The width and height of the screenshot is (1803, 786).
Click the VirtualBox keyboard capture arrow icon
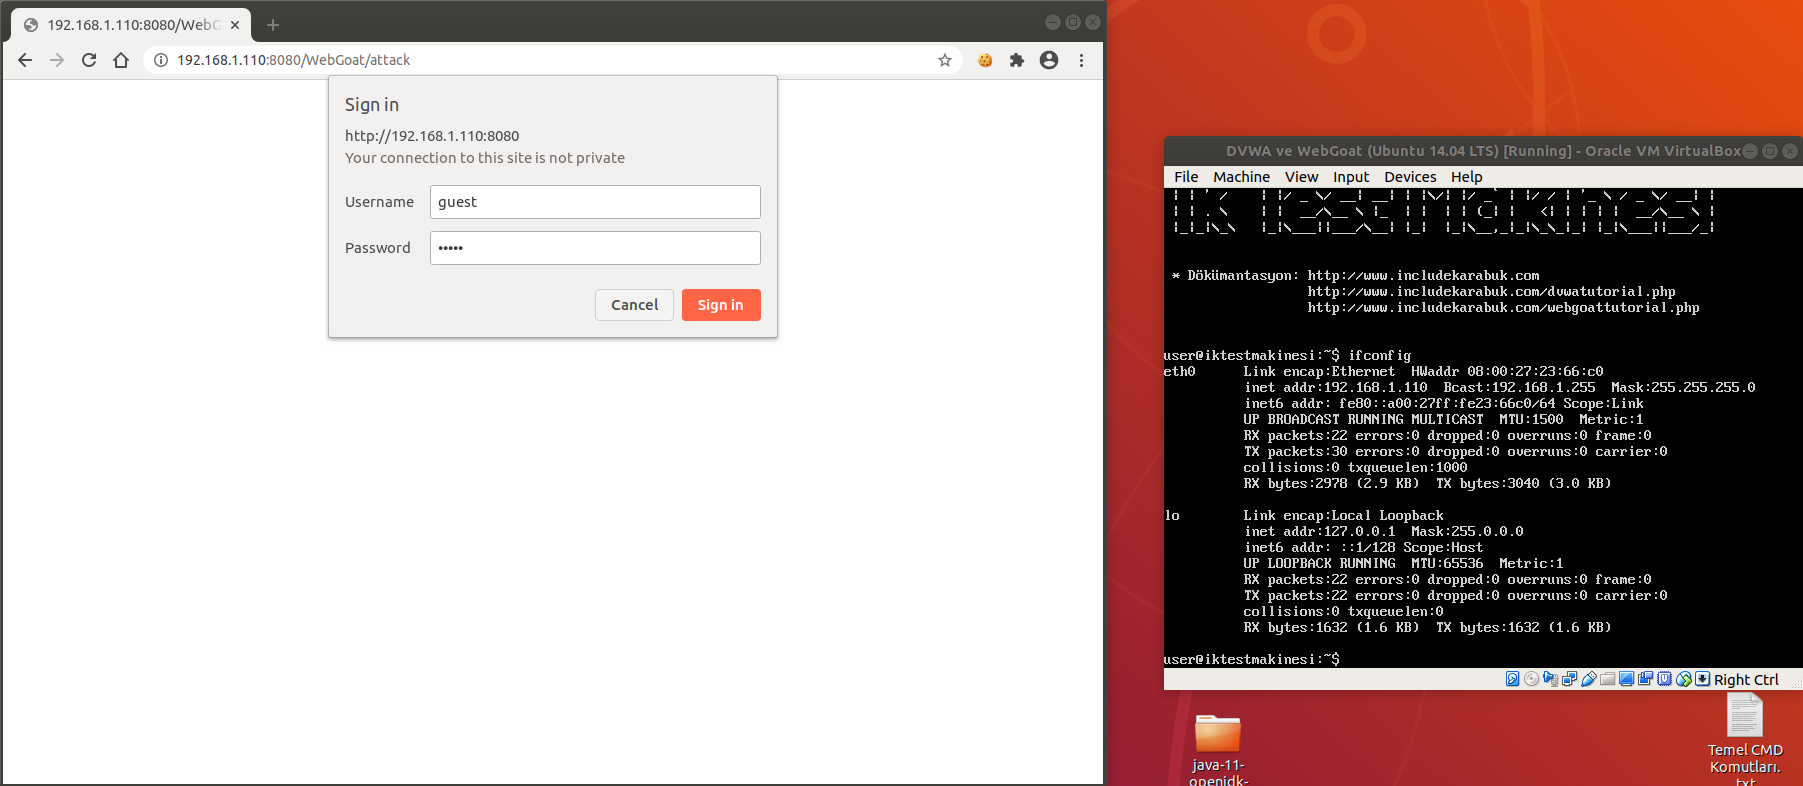(1703, 679)
